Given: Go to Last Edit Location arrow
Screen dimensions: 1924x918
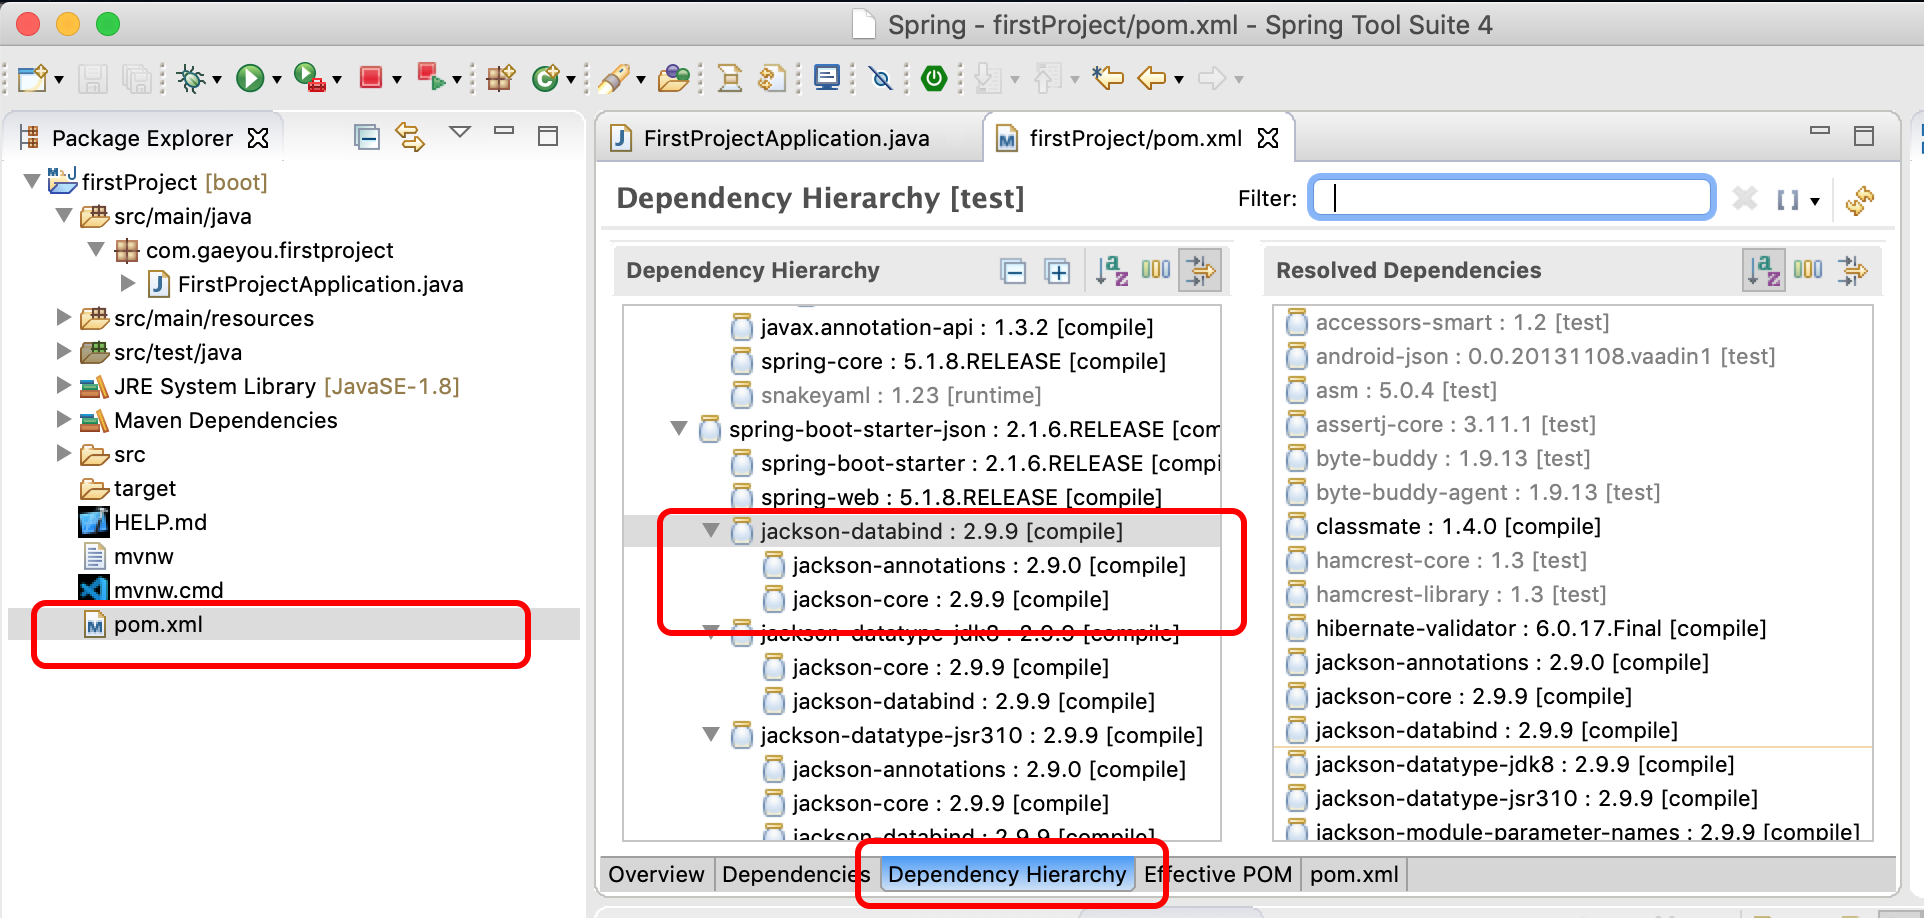Looking at the screenshot, I should pos(1107,78).
